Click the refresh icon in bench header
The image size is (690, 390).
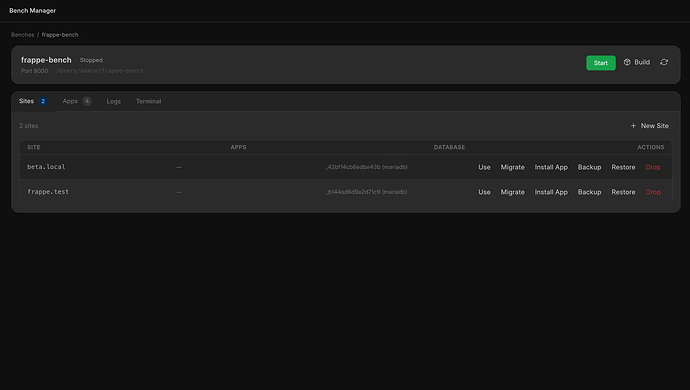(x=664, y=63)
